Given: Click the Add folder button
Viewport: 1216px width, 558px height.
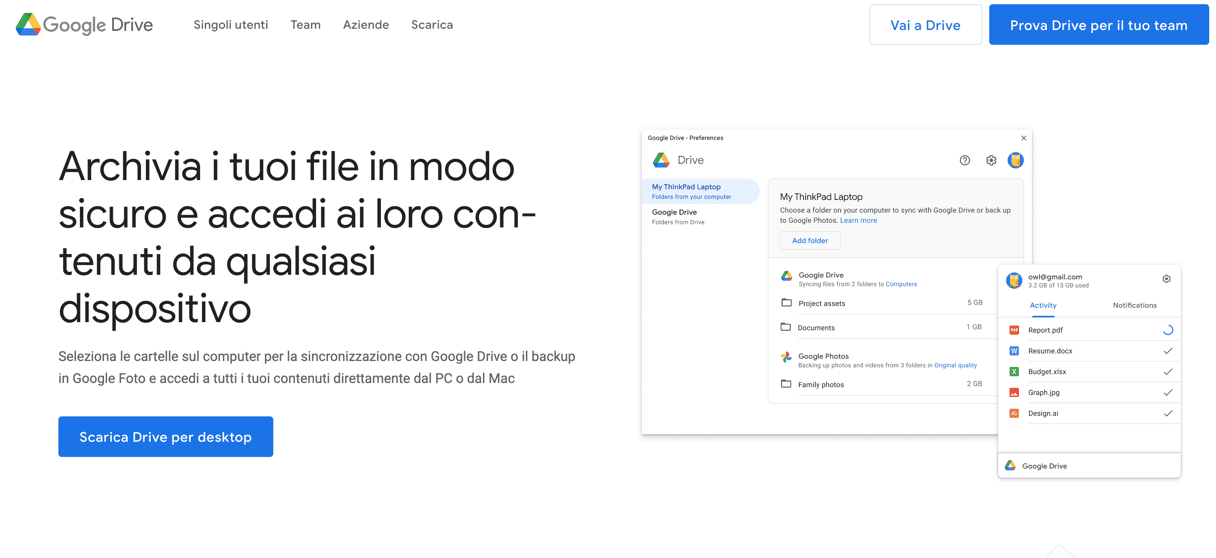Looking at the screenshot, I should 810,241.
